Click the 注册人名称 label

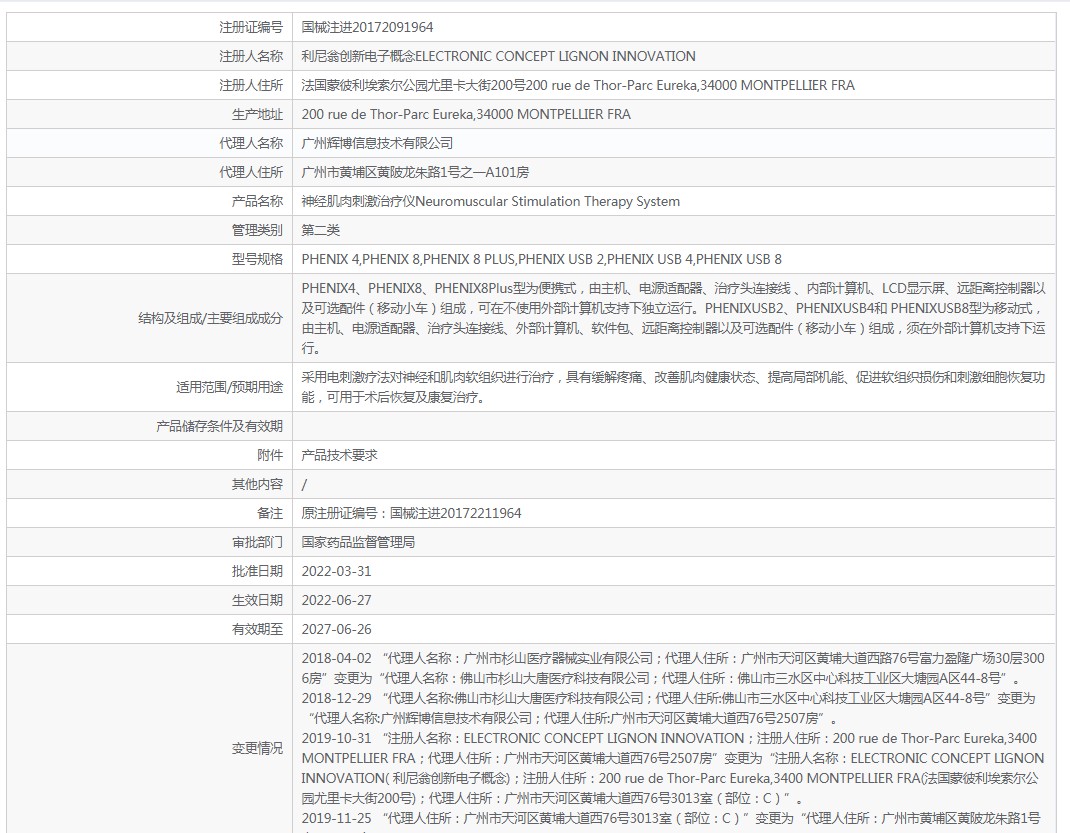coord(250,56)
